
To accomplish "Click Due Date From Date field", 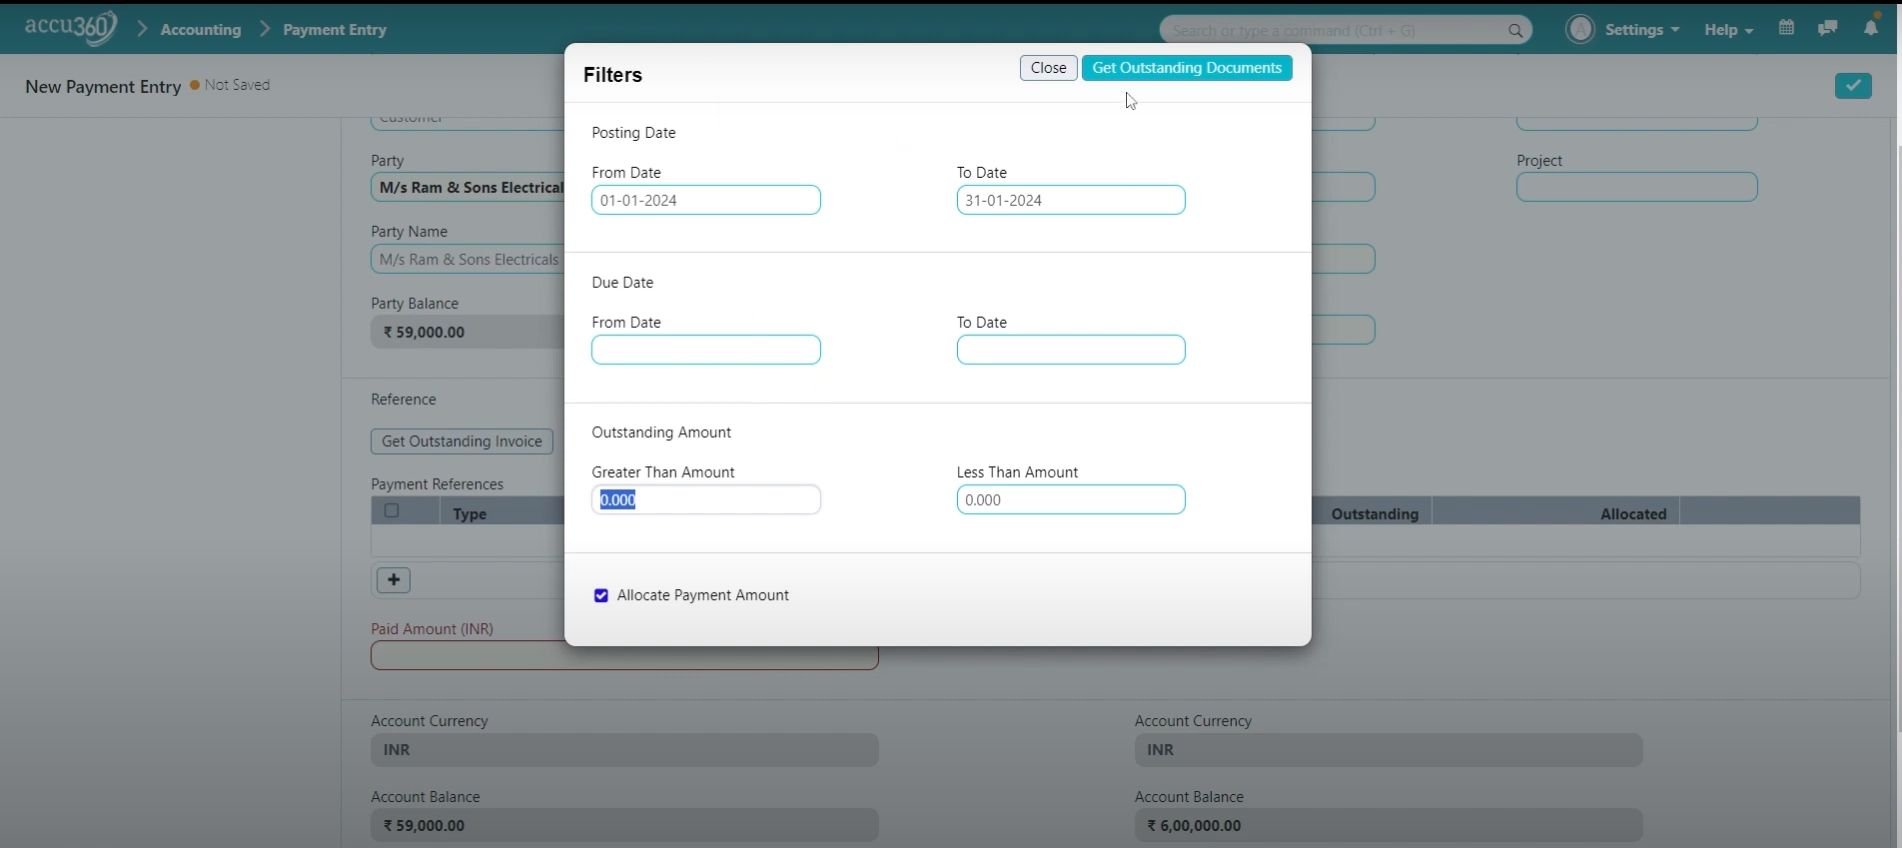I will pos(706,350).
